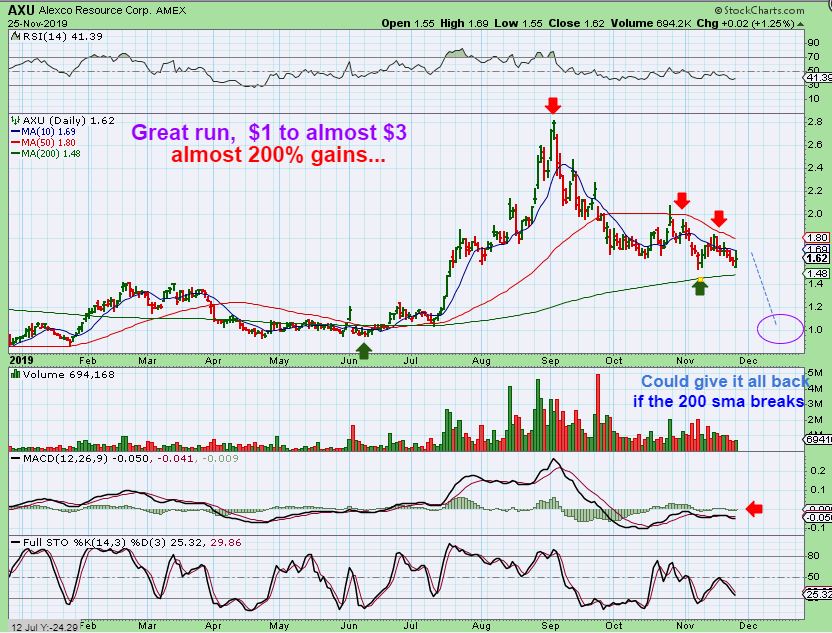The width and height of the screenshot is (832, 633).
Task: Click the 'Open 1.55' value
Action: pos(408,24)
